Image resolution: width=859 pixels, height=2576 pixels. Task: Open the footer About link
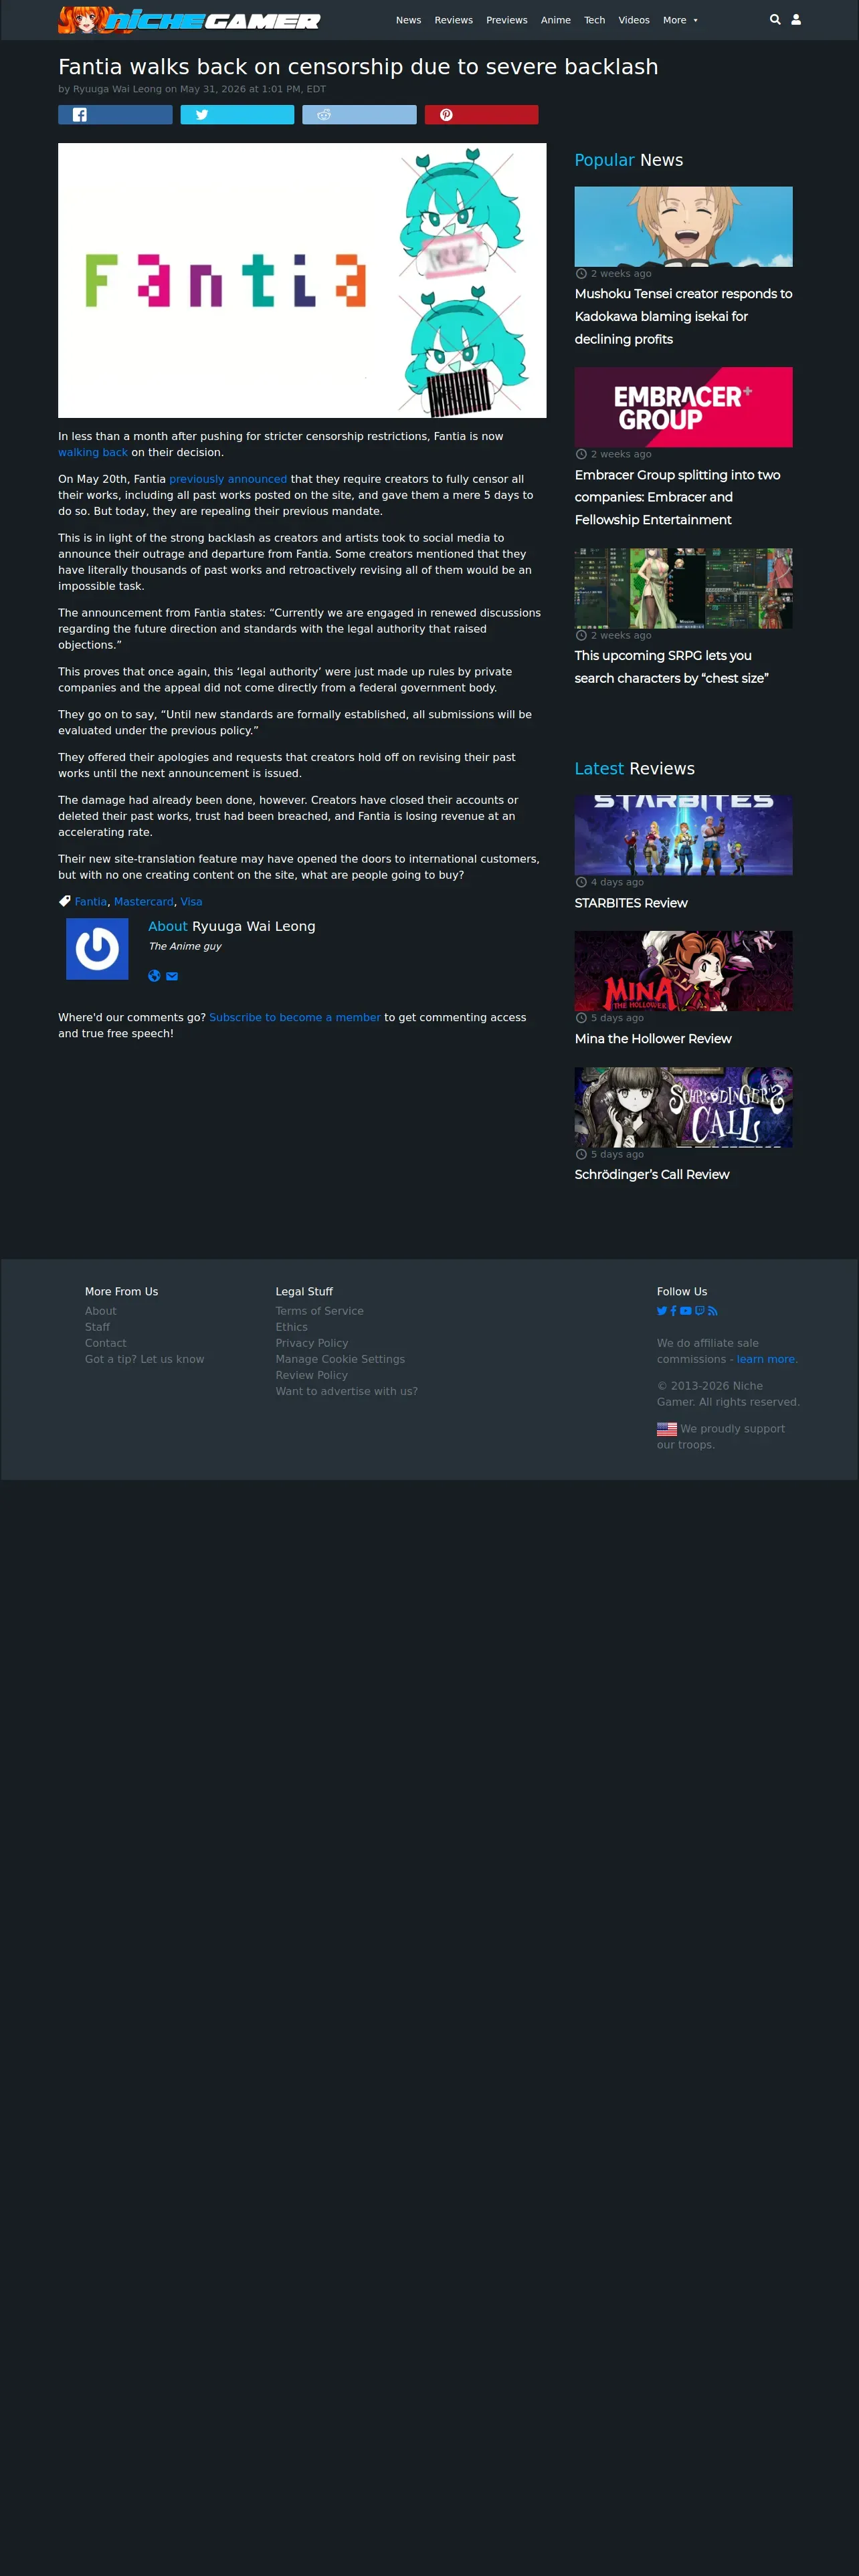point(100,1311)
